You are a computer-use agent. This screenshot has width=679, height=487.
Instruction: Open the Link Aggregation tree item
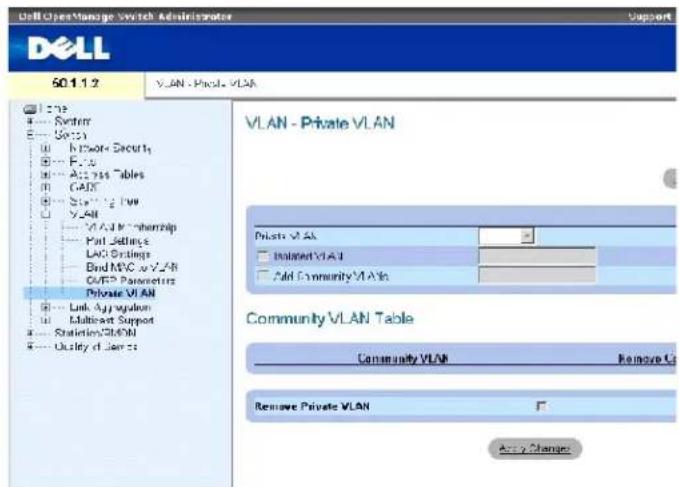pos(110,307)
